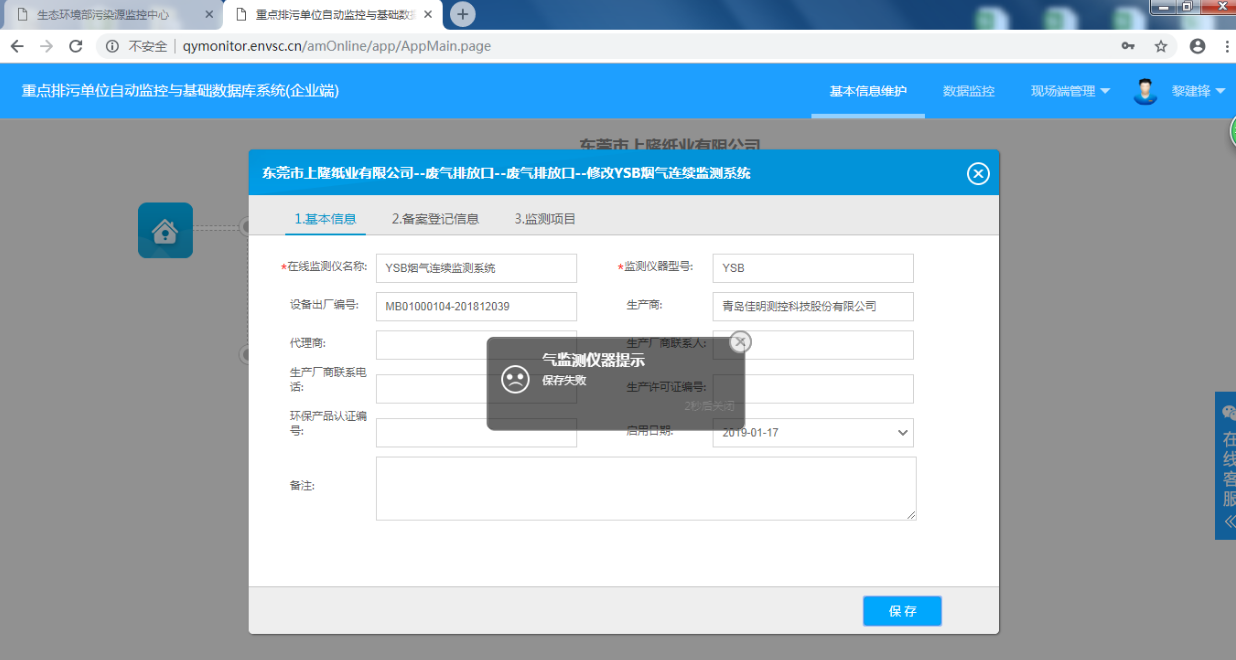This screenshot has width=1236, height=660.
Task: Switch to the 2.备案登记信息 tab
Action: pyautogui.click(x=435, y=219)
